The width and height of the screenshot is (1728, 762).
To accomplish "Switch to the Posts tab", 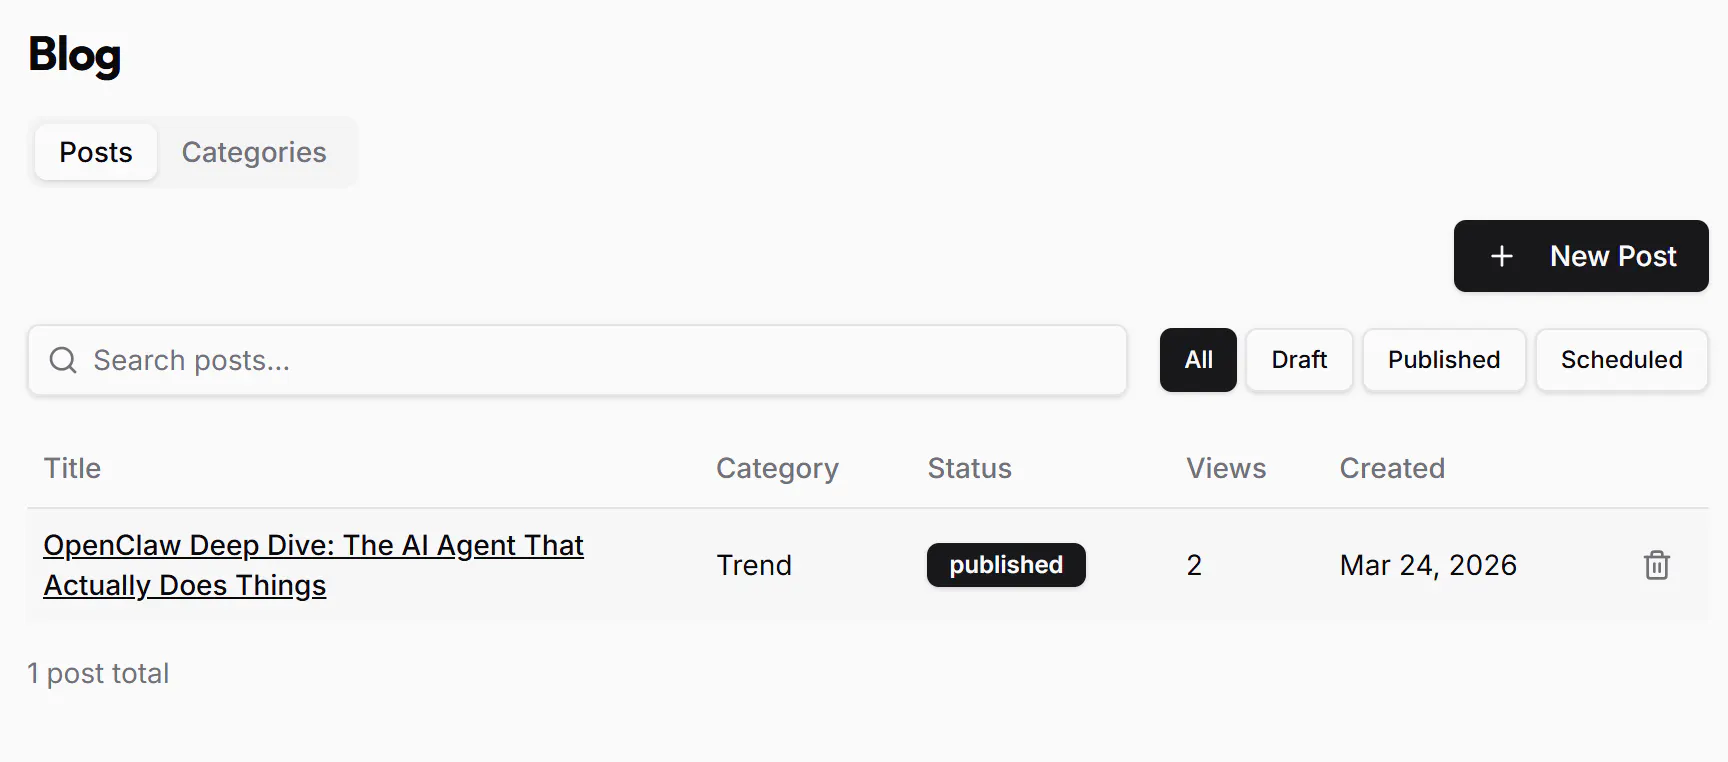I will (96, 152).
